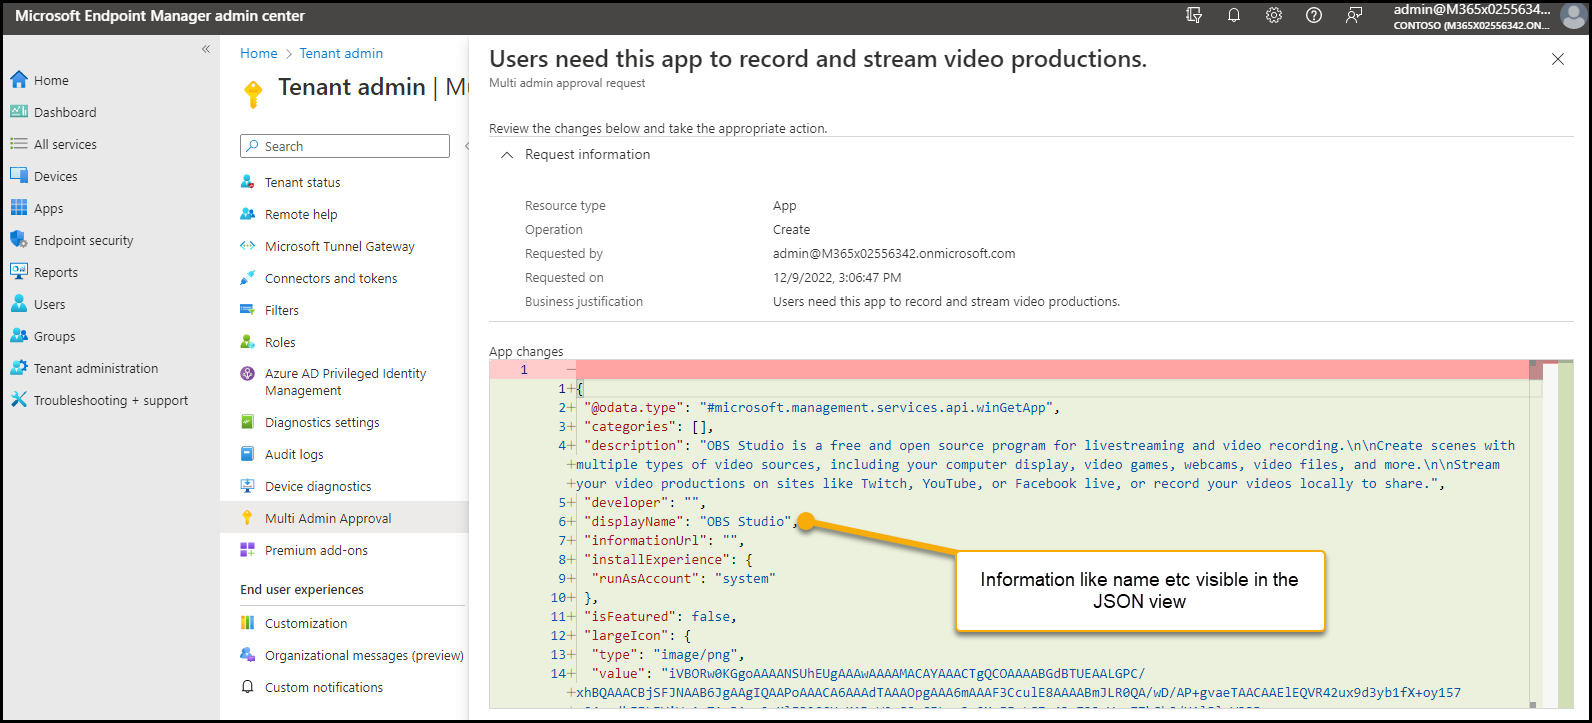Click the displayName "OBS Studio" JSON line
The image size is (1592, 723).
click(x=690, y=521)
